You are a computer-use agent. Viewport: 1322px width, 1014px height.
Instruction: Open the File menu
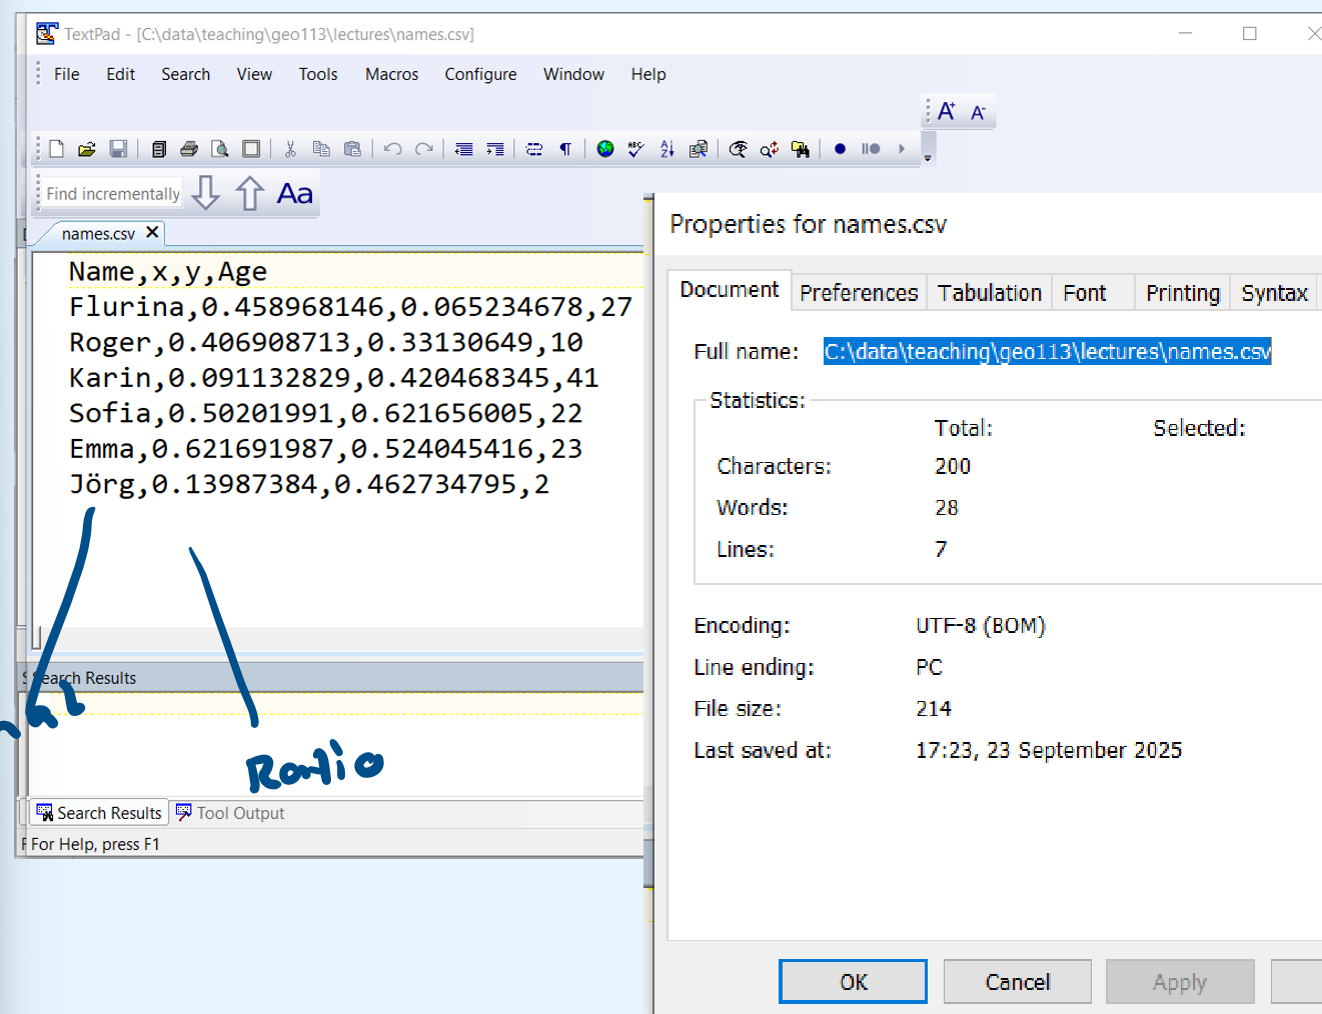coord(67,74)
